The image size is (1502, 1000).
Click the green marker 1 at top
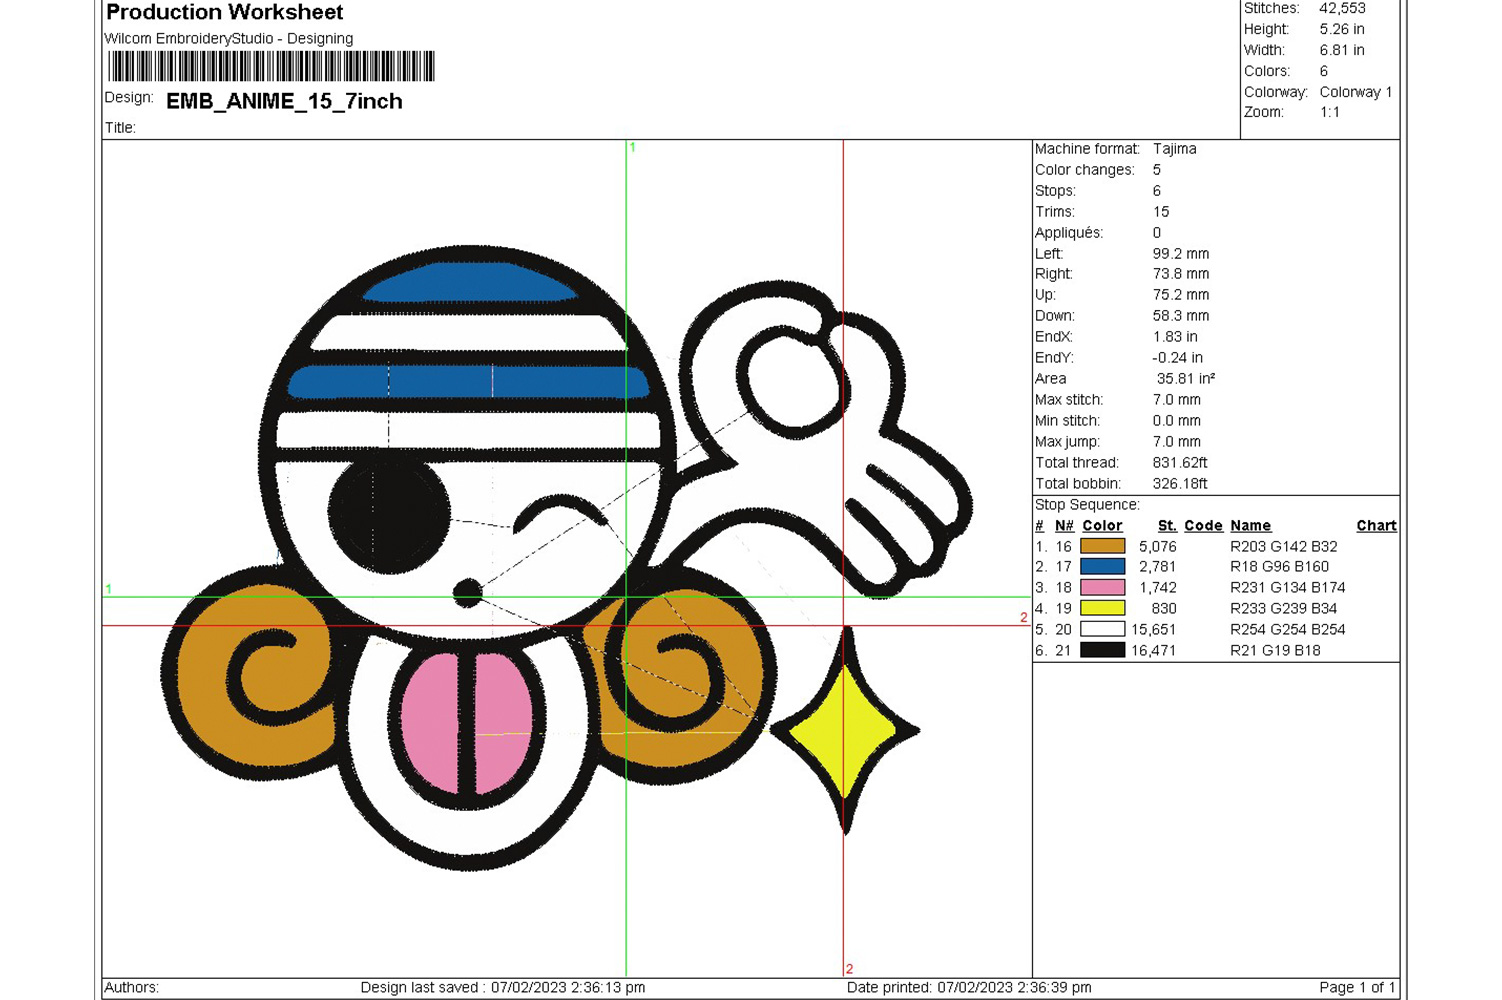(632, 147)
